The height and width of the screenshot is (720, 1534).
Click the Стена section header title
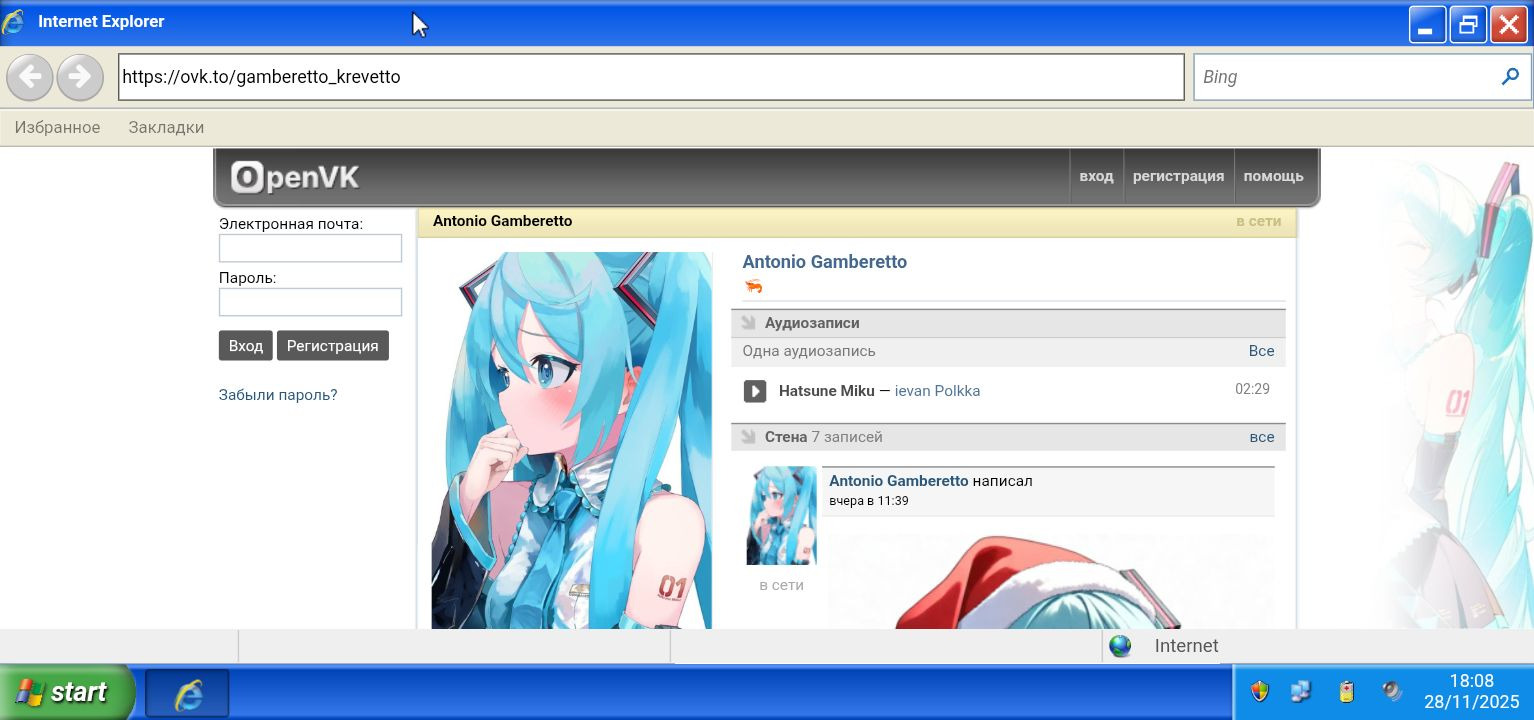[x=786, y=437]
